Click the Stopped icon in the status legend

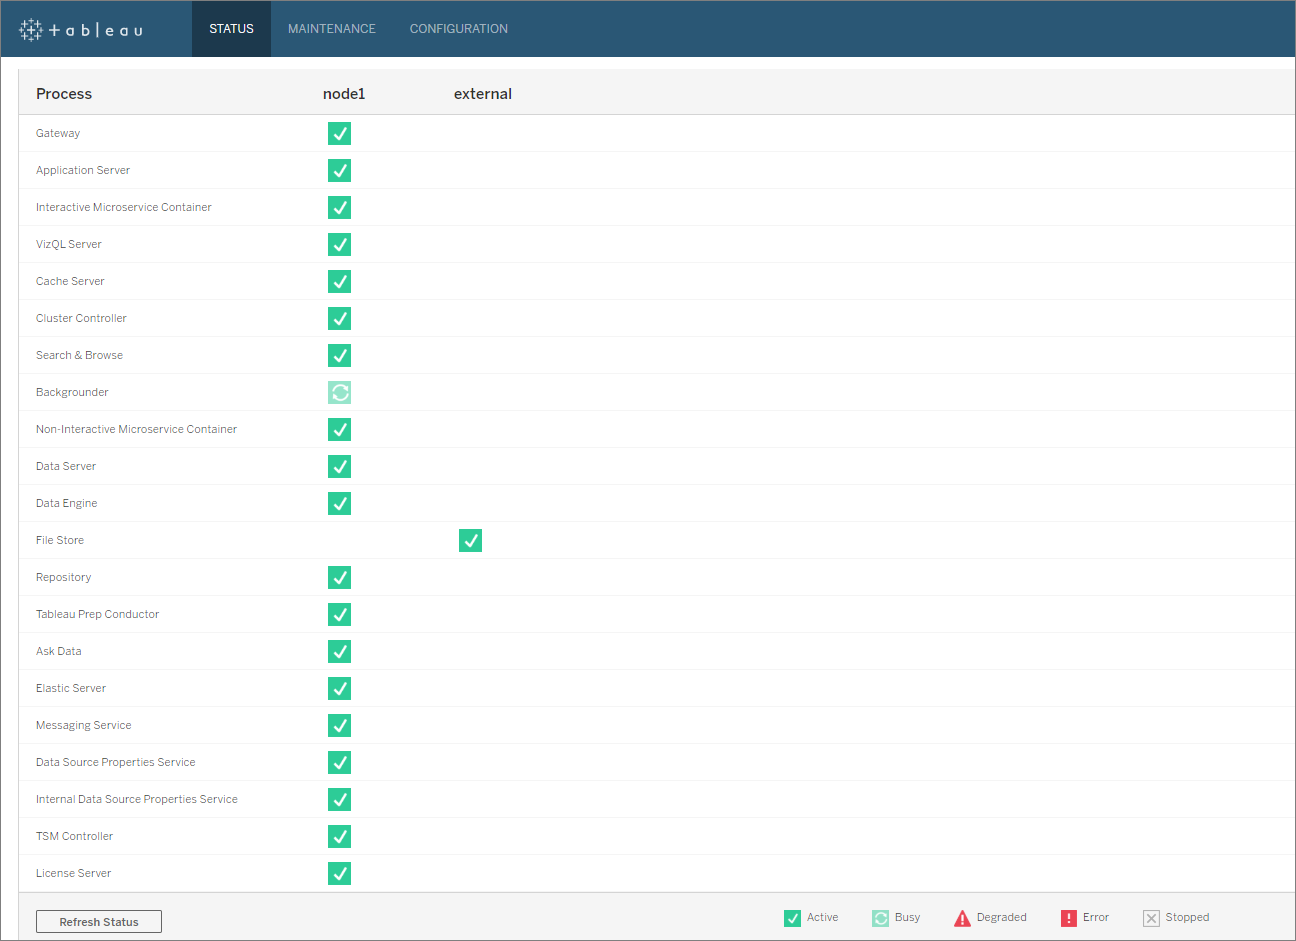pyautogui.click(x=1151, y=917)
